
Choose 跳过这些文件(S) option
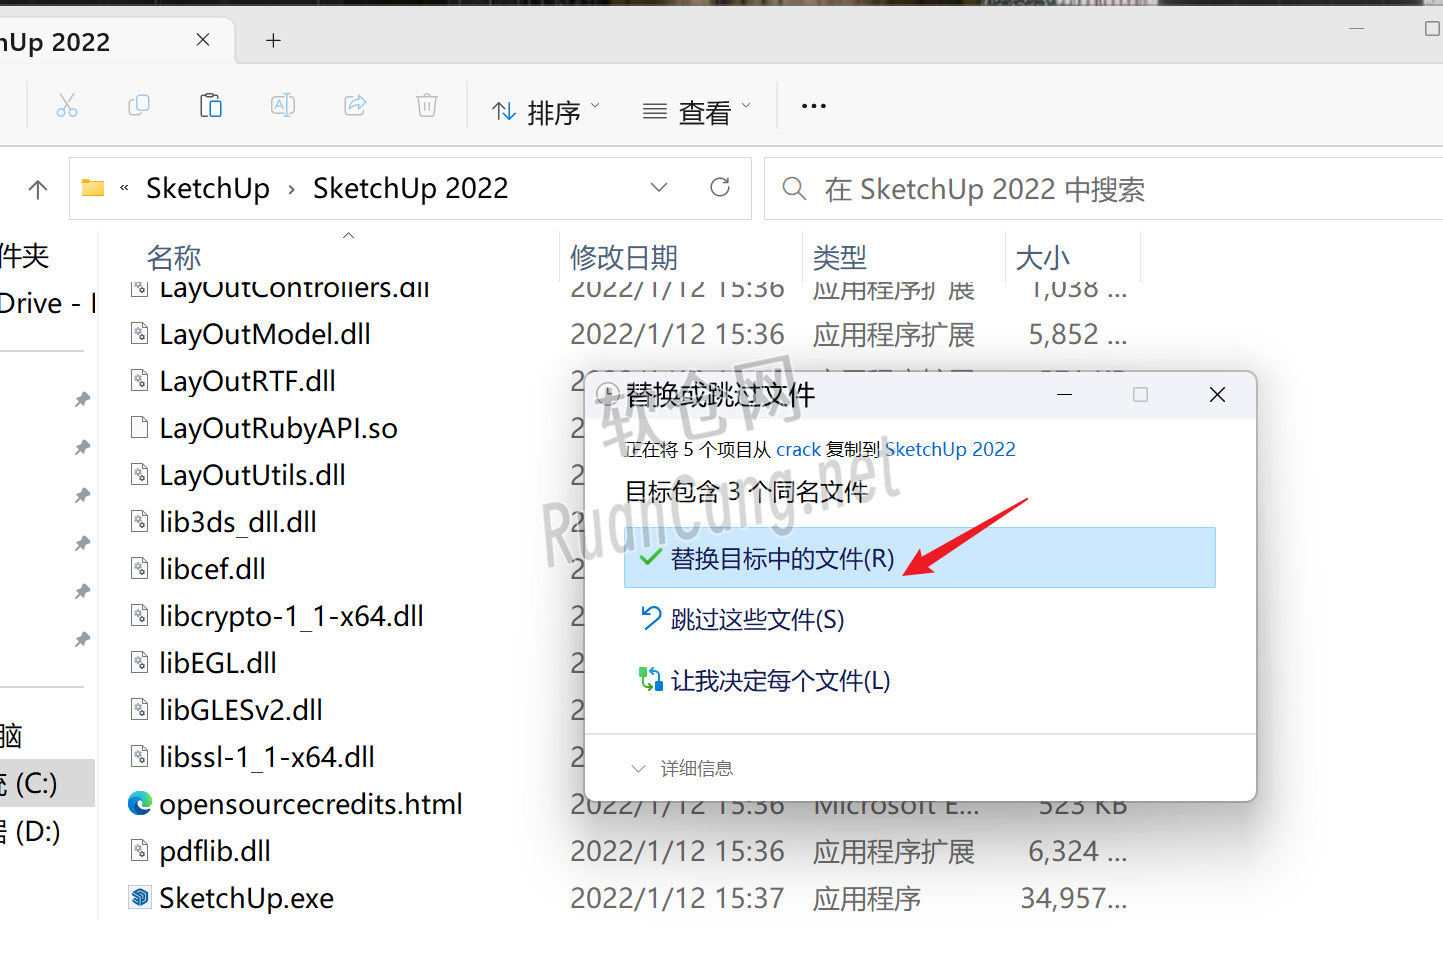(x=757, y=620)
